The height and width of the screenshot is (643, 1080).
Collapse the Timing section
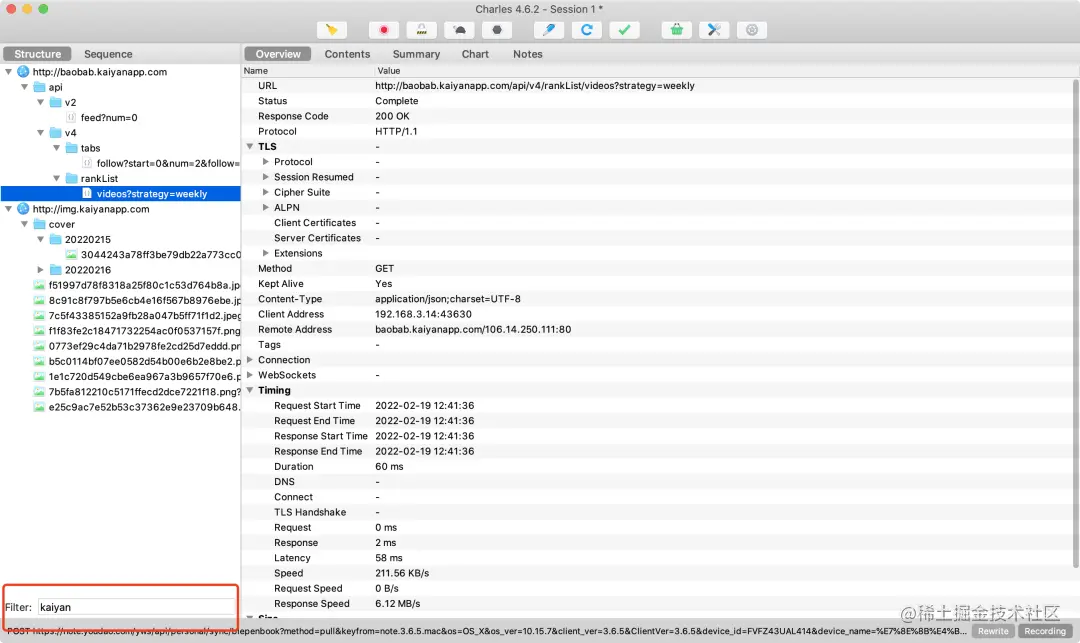(x=250, y=390)
